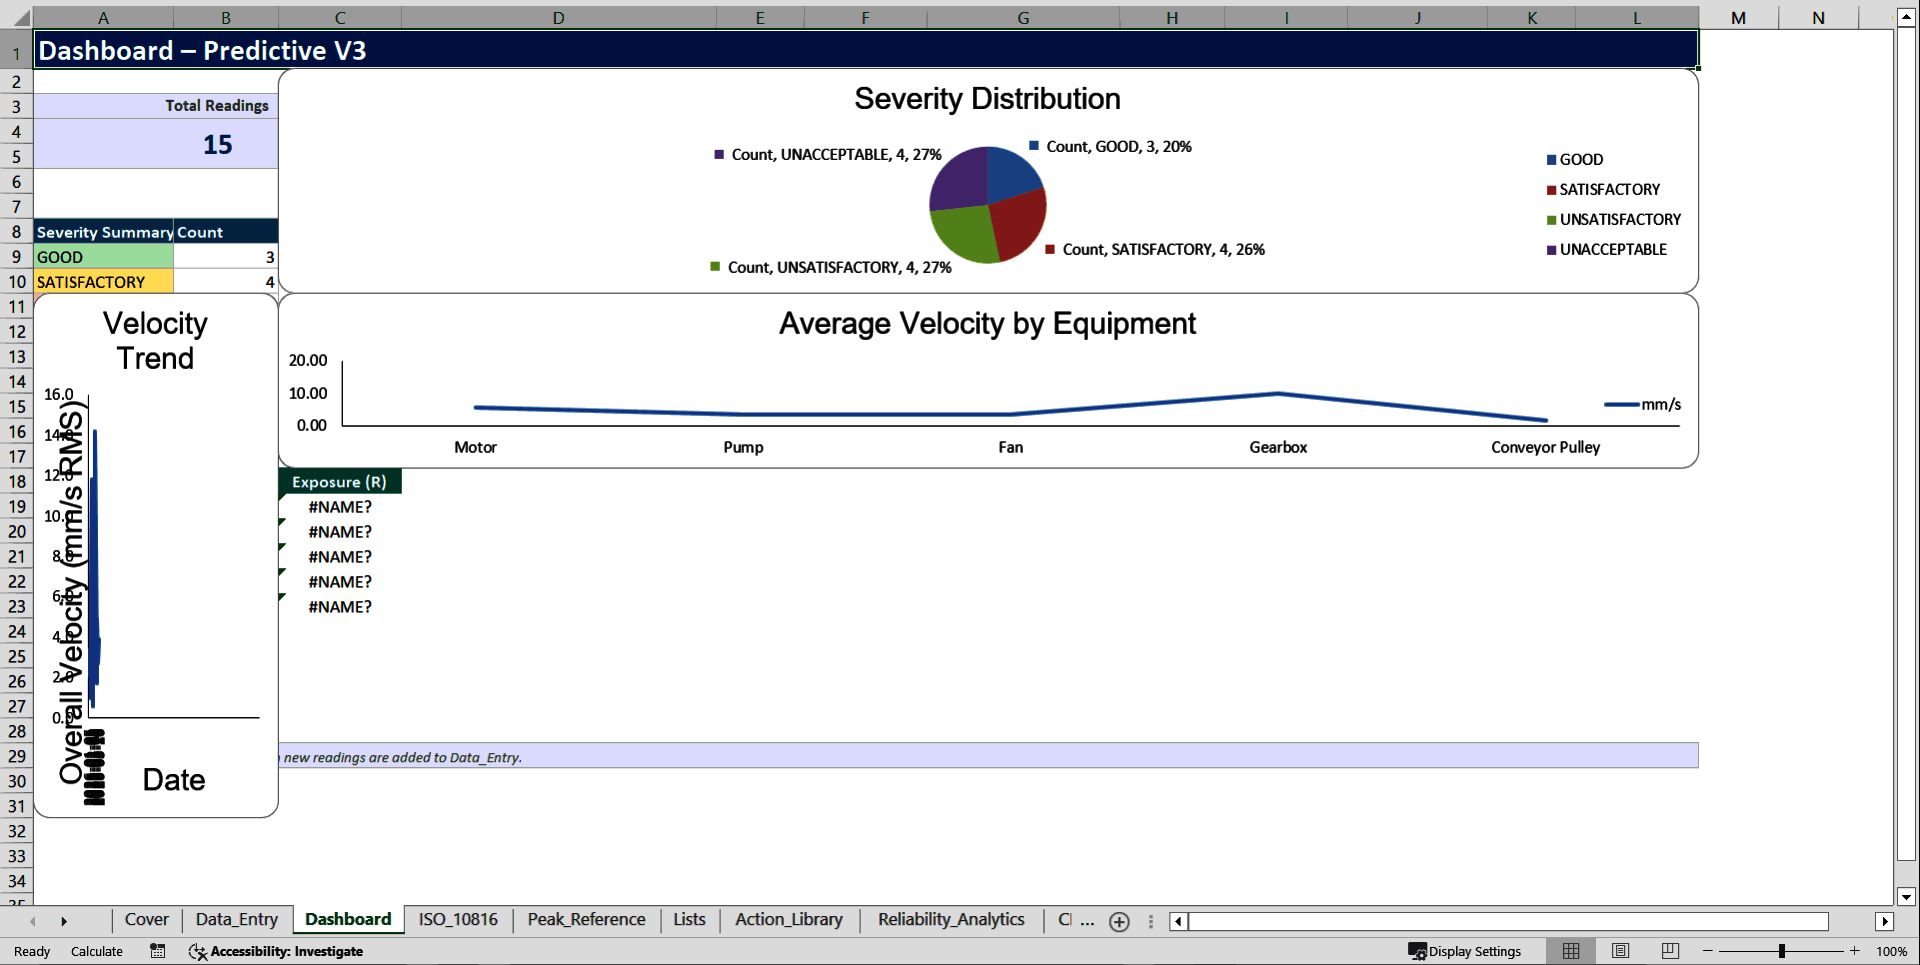
Task: Click Accessibility: Investigate in the status bar
Action: (287, 951)
